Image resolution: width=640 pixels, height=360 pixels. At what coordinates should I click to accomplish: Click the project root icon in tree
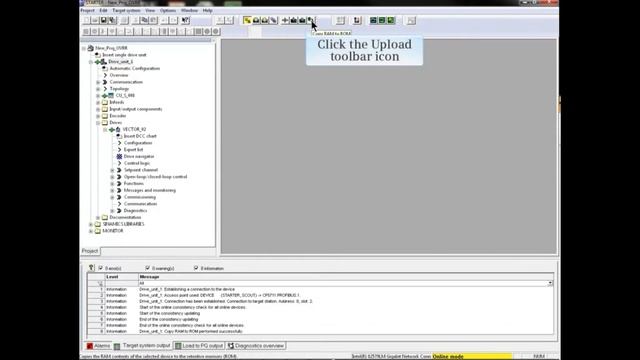91,48
